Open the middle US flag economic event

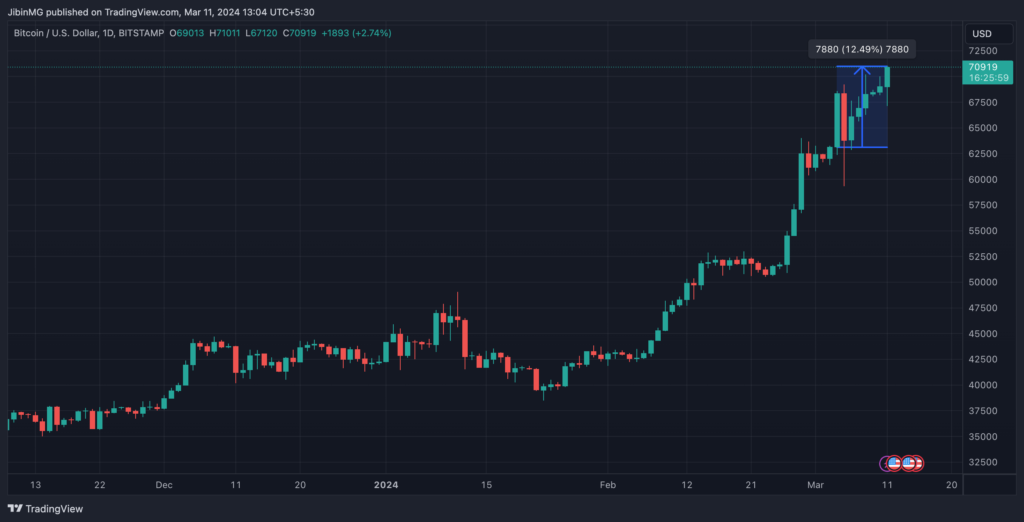[x=907, y=463]
